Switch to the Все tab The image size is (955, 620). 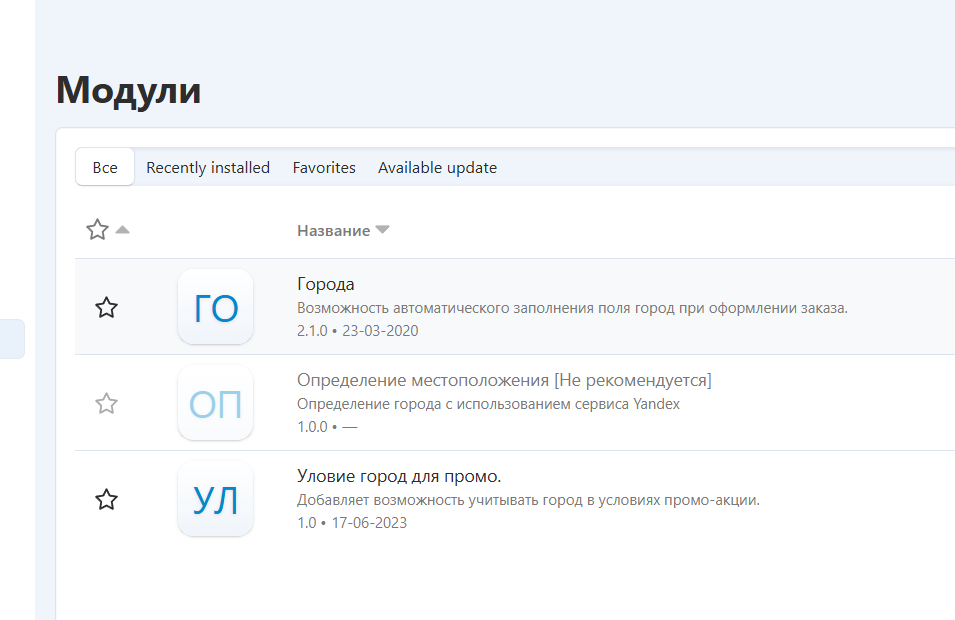(x=105, y=168)
